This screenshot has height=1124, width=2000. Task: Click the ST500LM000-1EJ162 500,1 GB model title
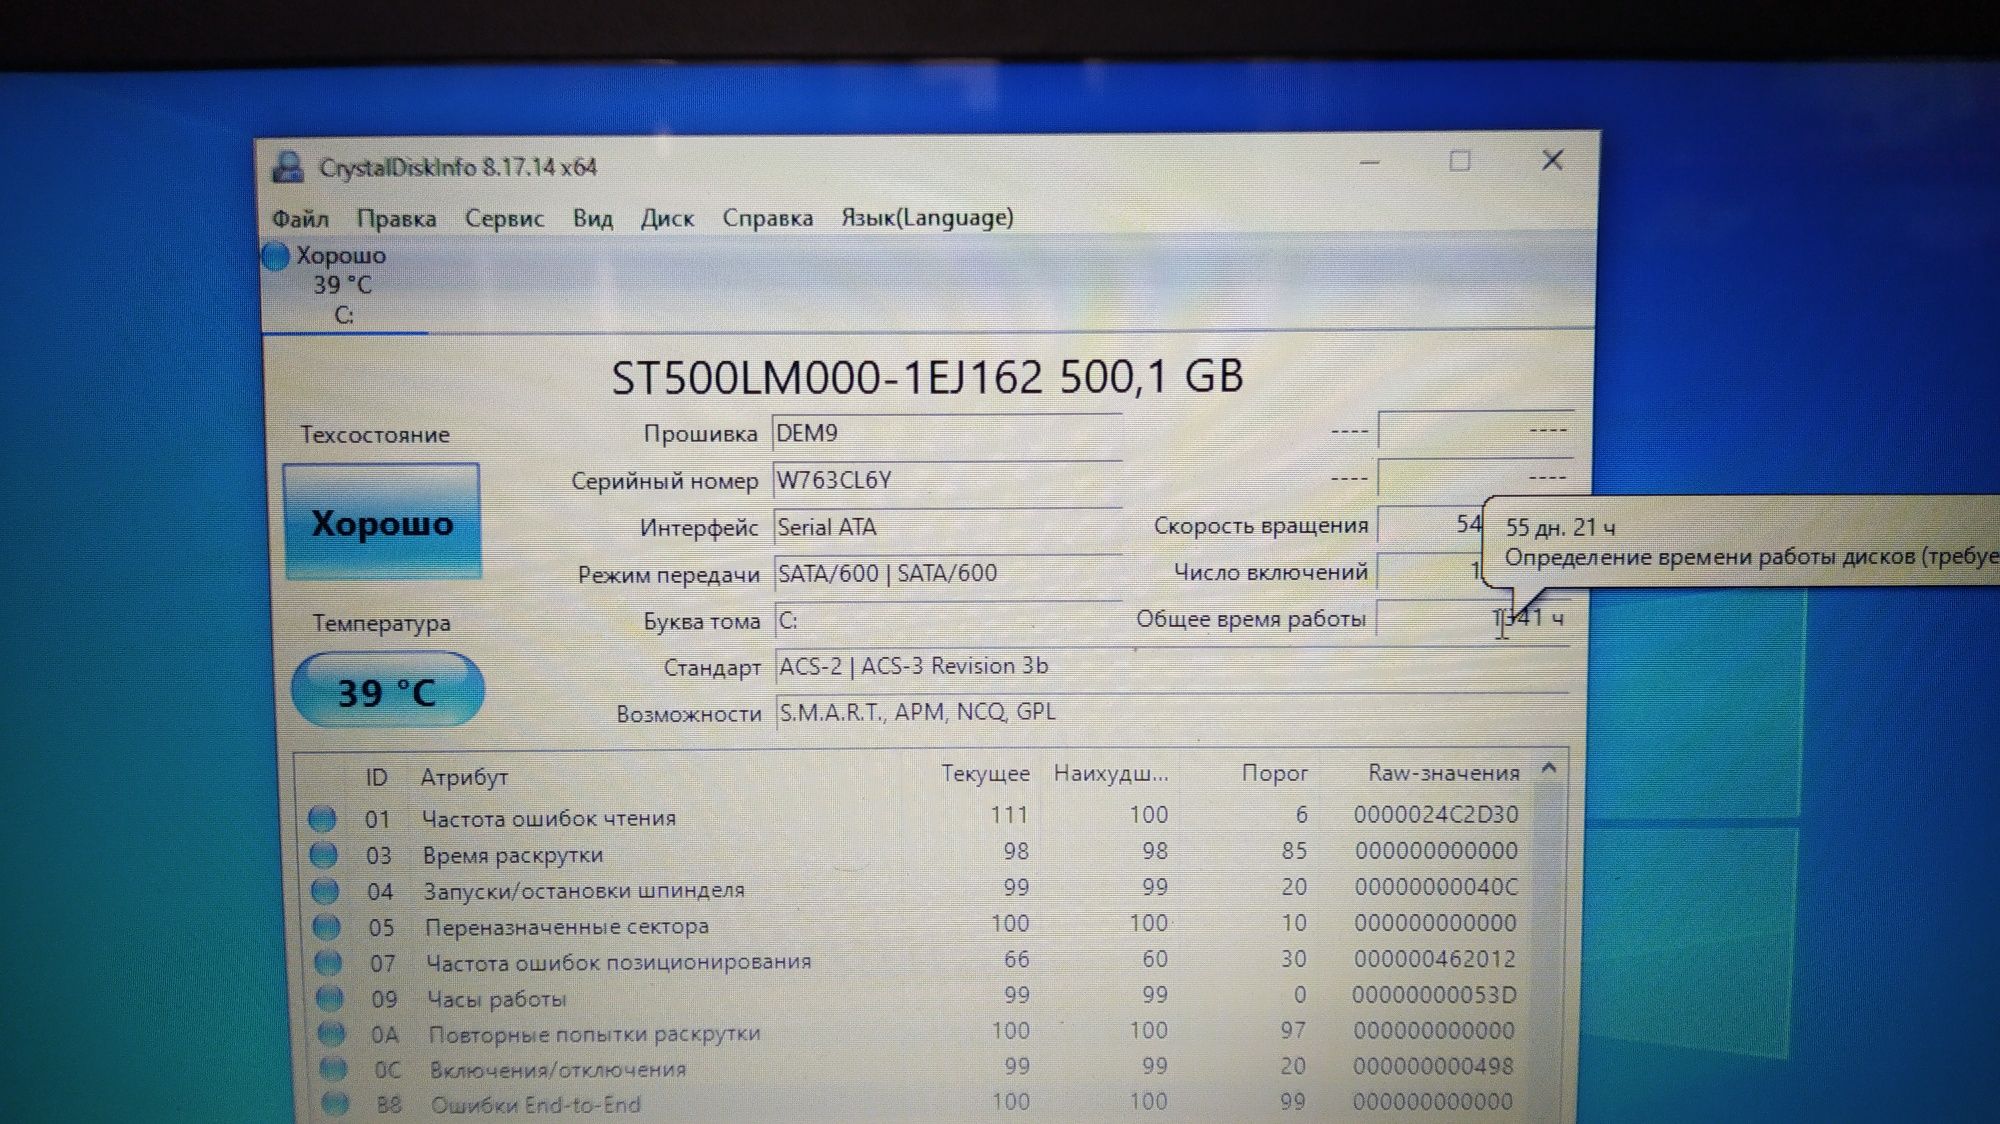click(x=927, y=377)
